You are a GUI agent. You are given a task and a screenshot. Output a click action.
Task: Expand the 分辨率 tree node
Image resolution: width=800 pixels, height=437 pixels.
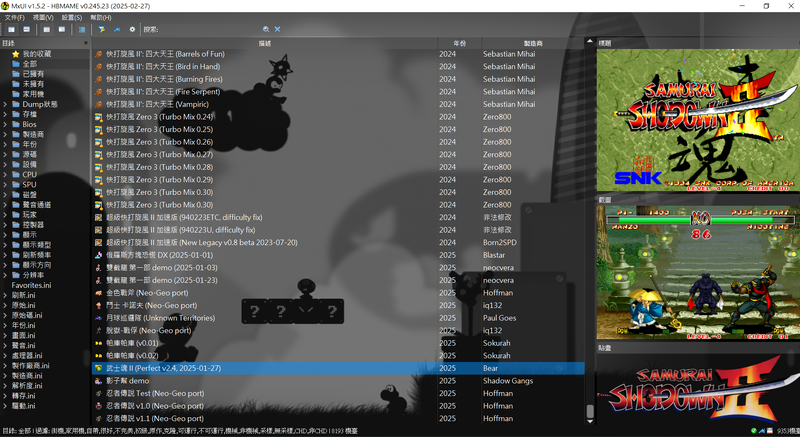click(x=5, y=275)
